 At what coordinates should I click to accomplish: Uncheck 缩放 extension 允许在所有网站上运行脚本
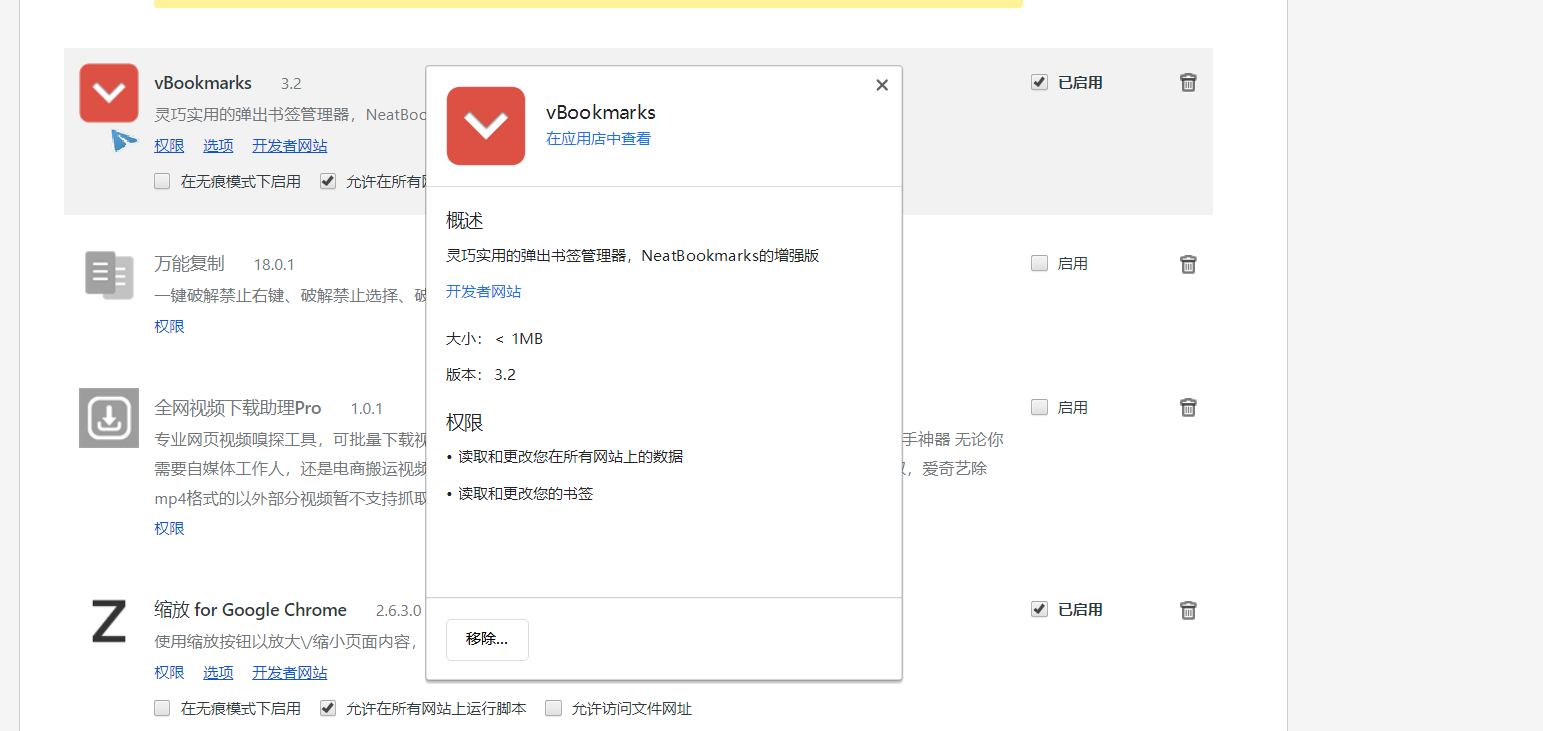pyautogui.click(x=327, y=708)
